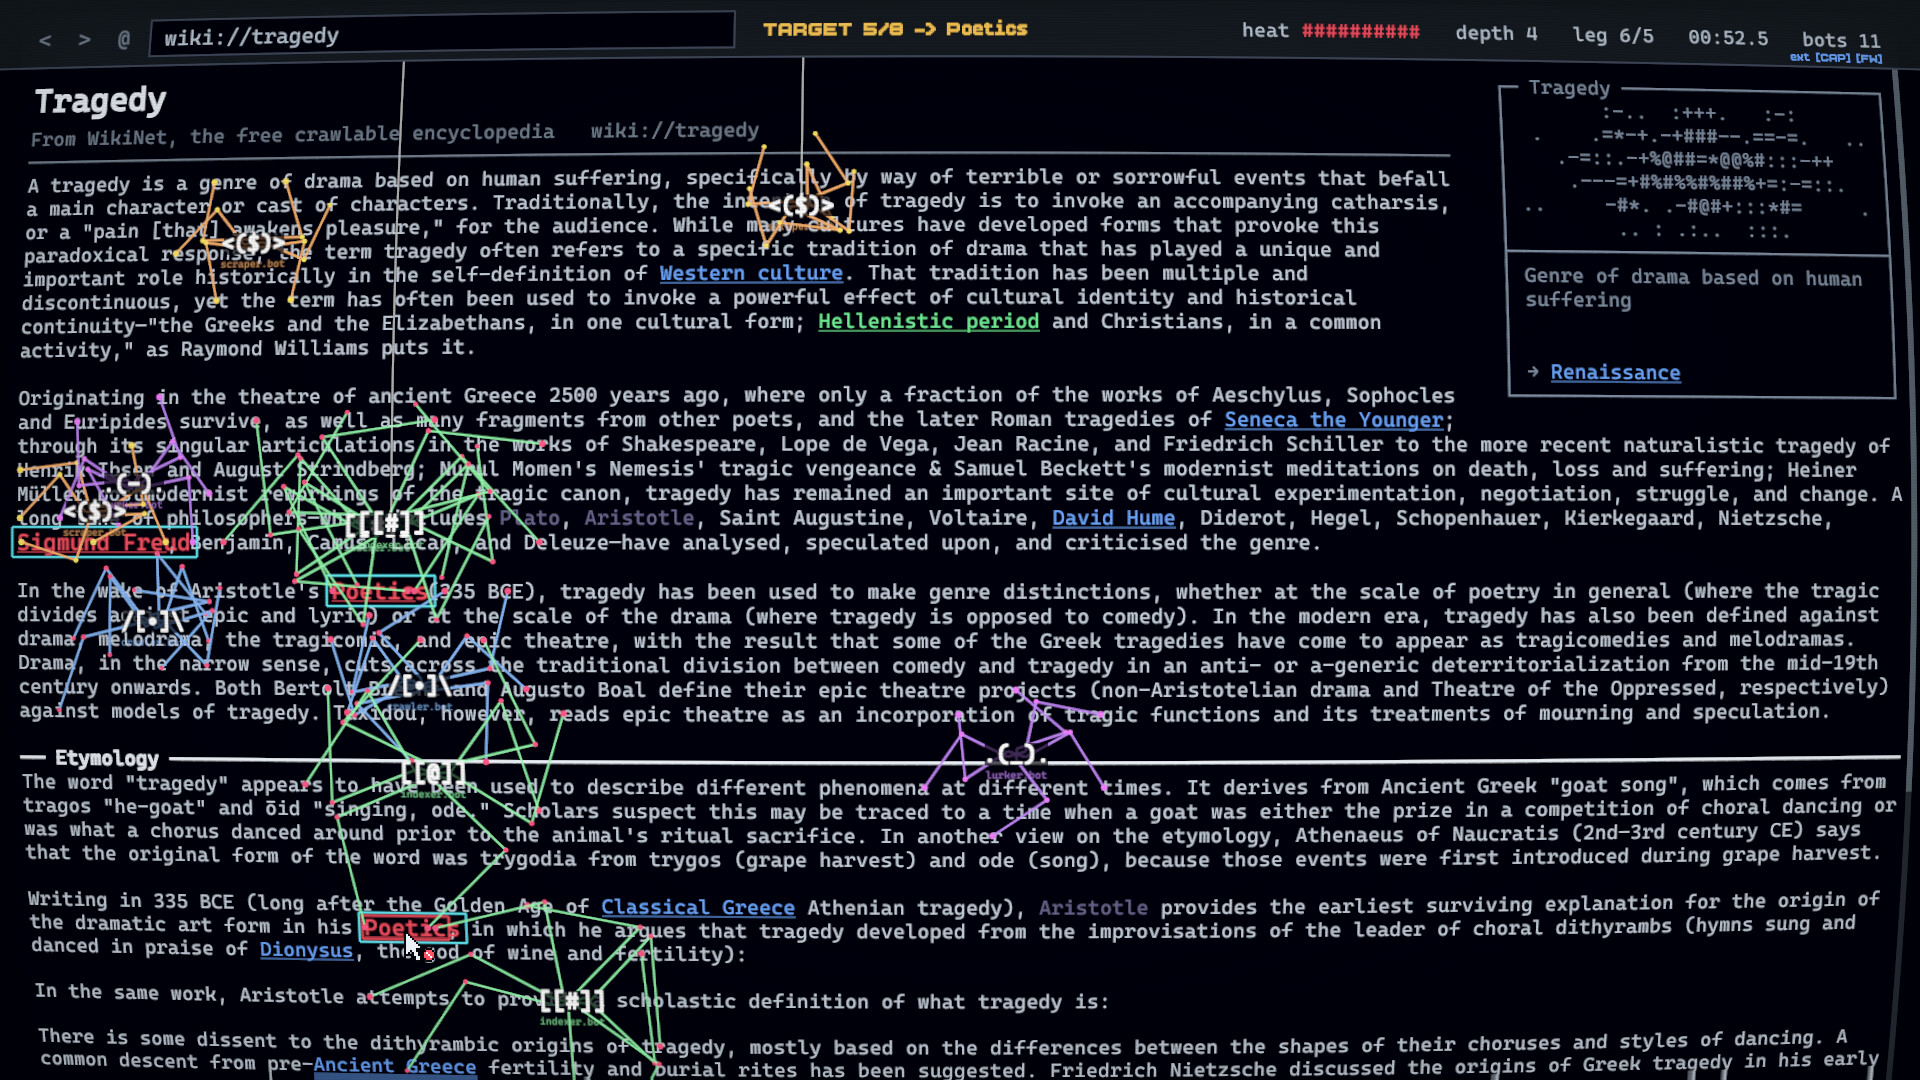
Task: Open the Renaissance link in the infobox
Action: (x=1615, y=372)
